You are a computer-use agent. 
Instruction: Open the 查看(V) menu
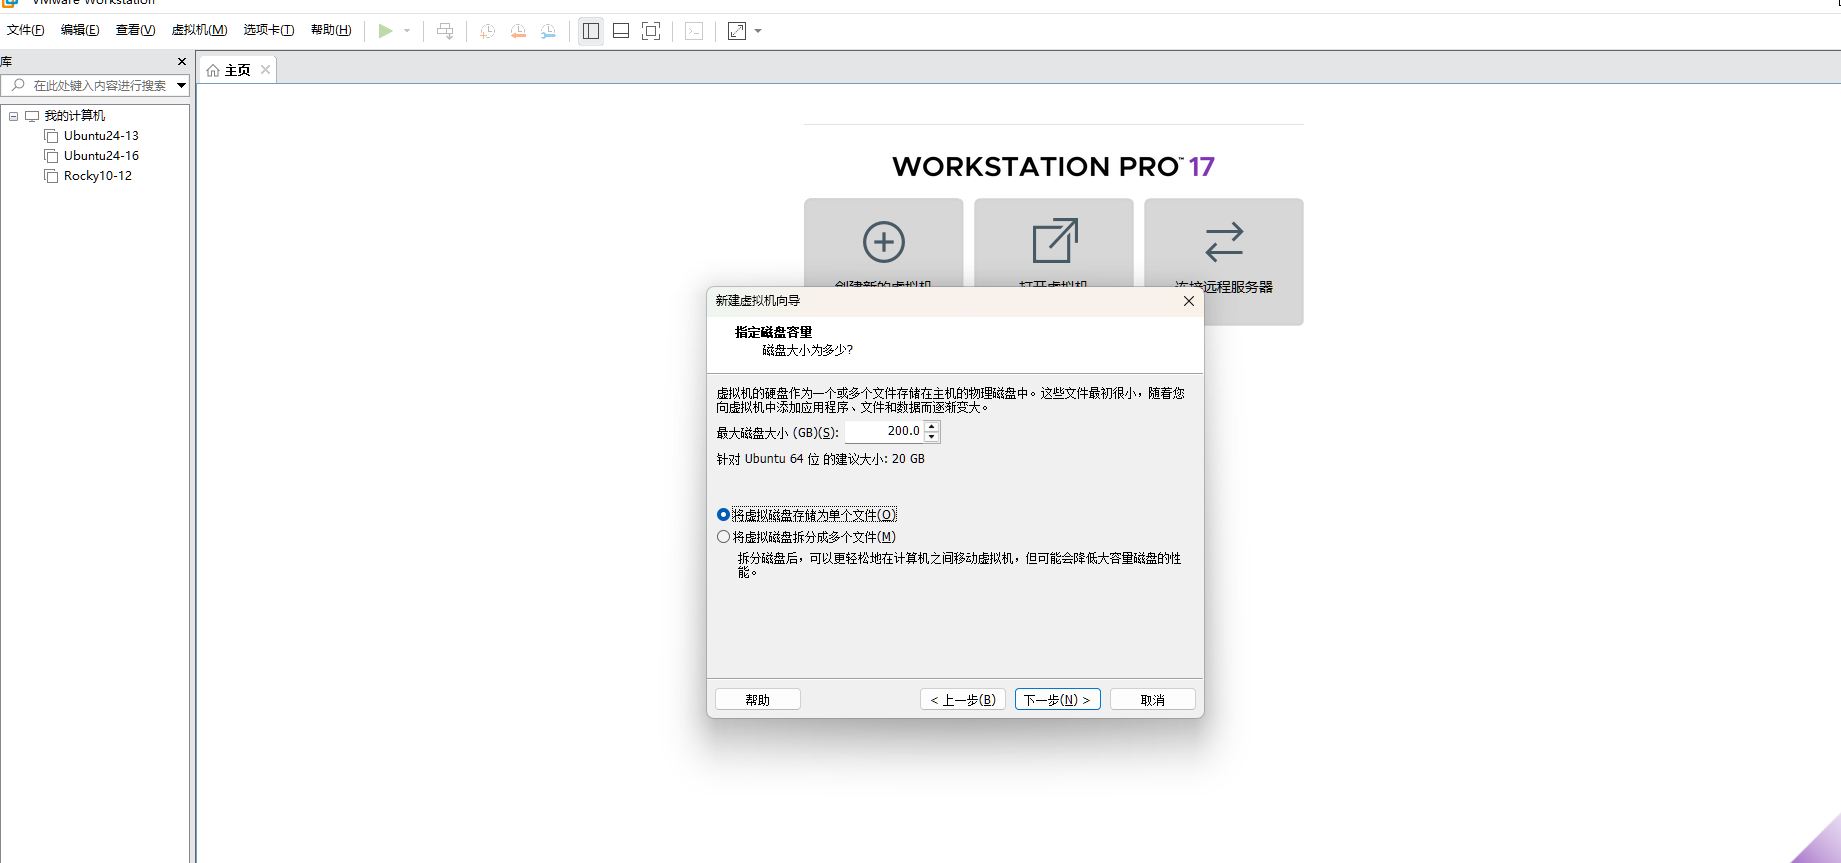pos(135,30)
